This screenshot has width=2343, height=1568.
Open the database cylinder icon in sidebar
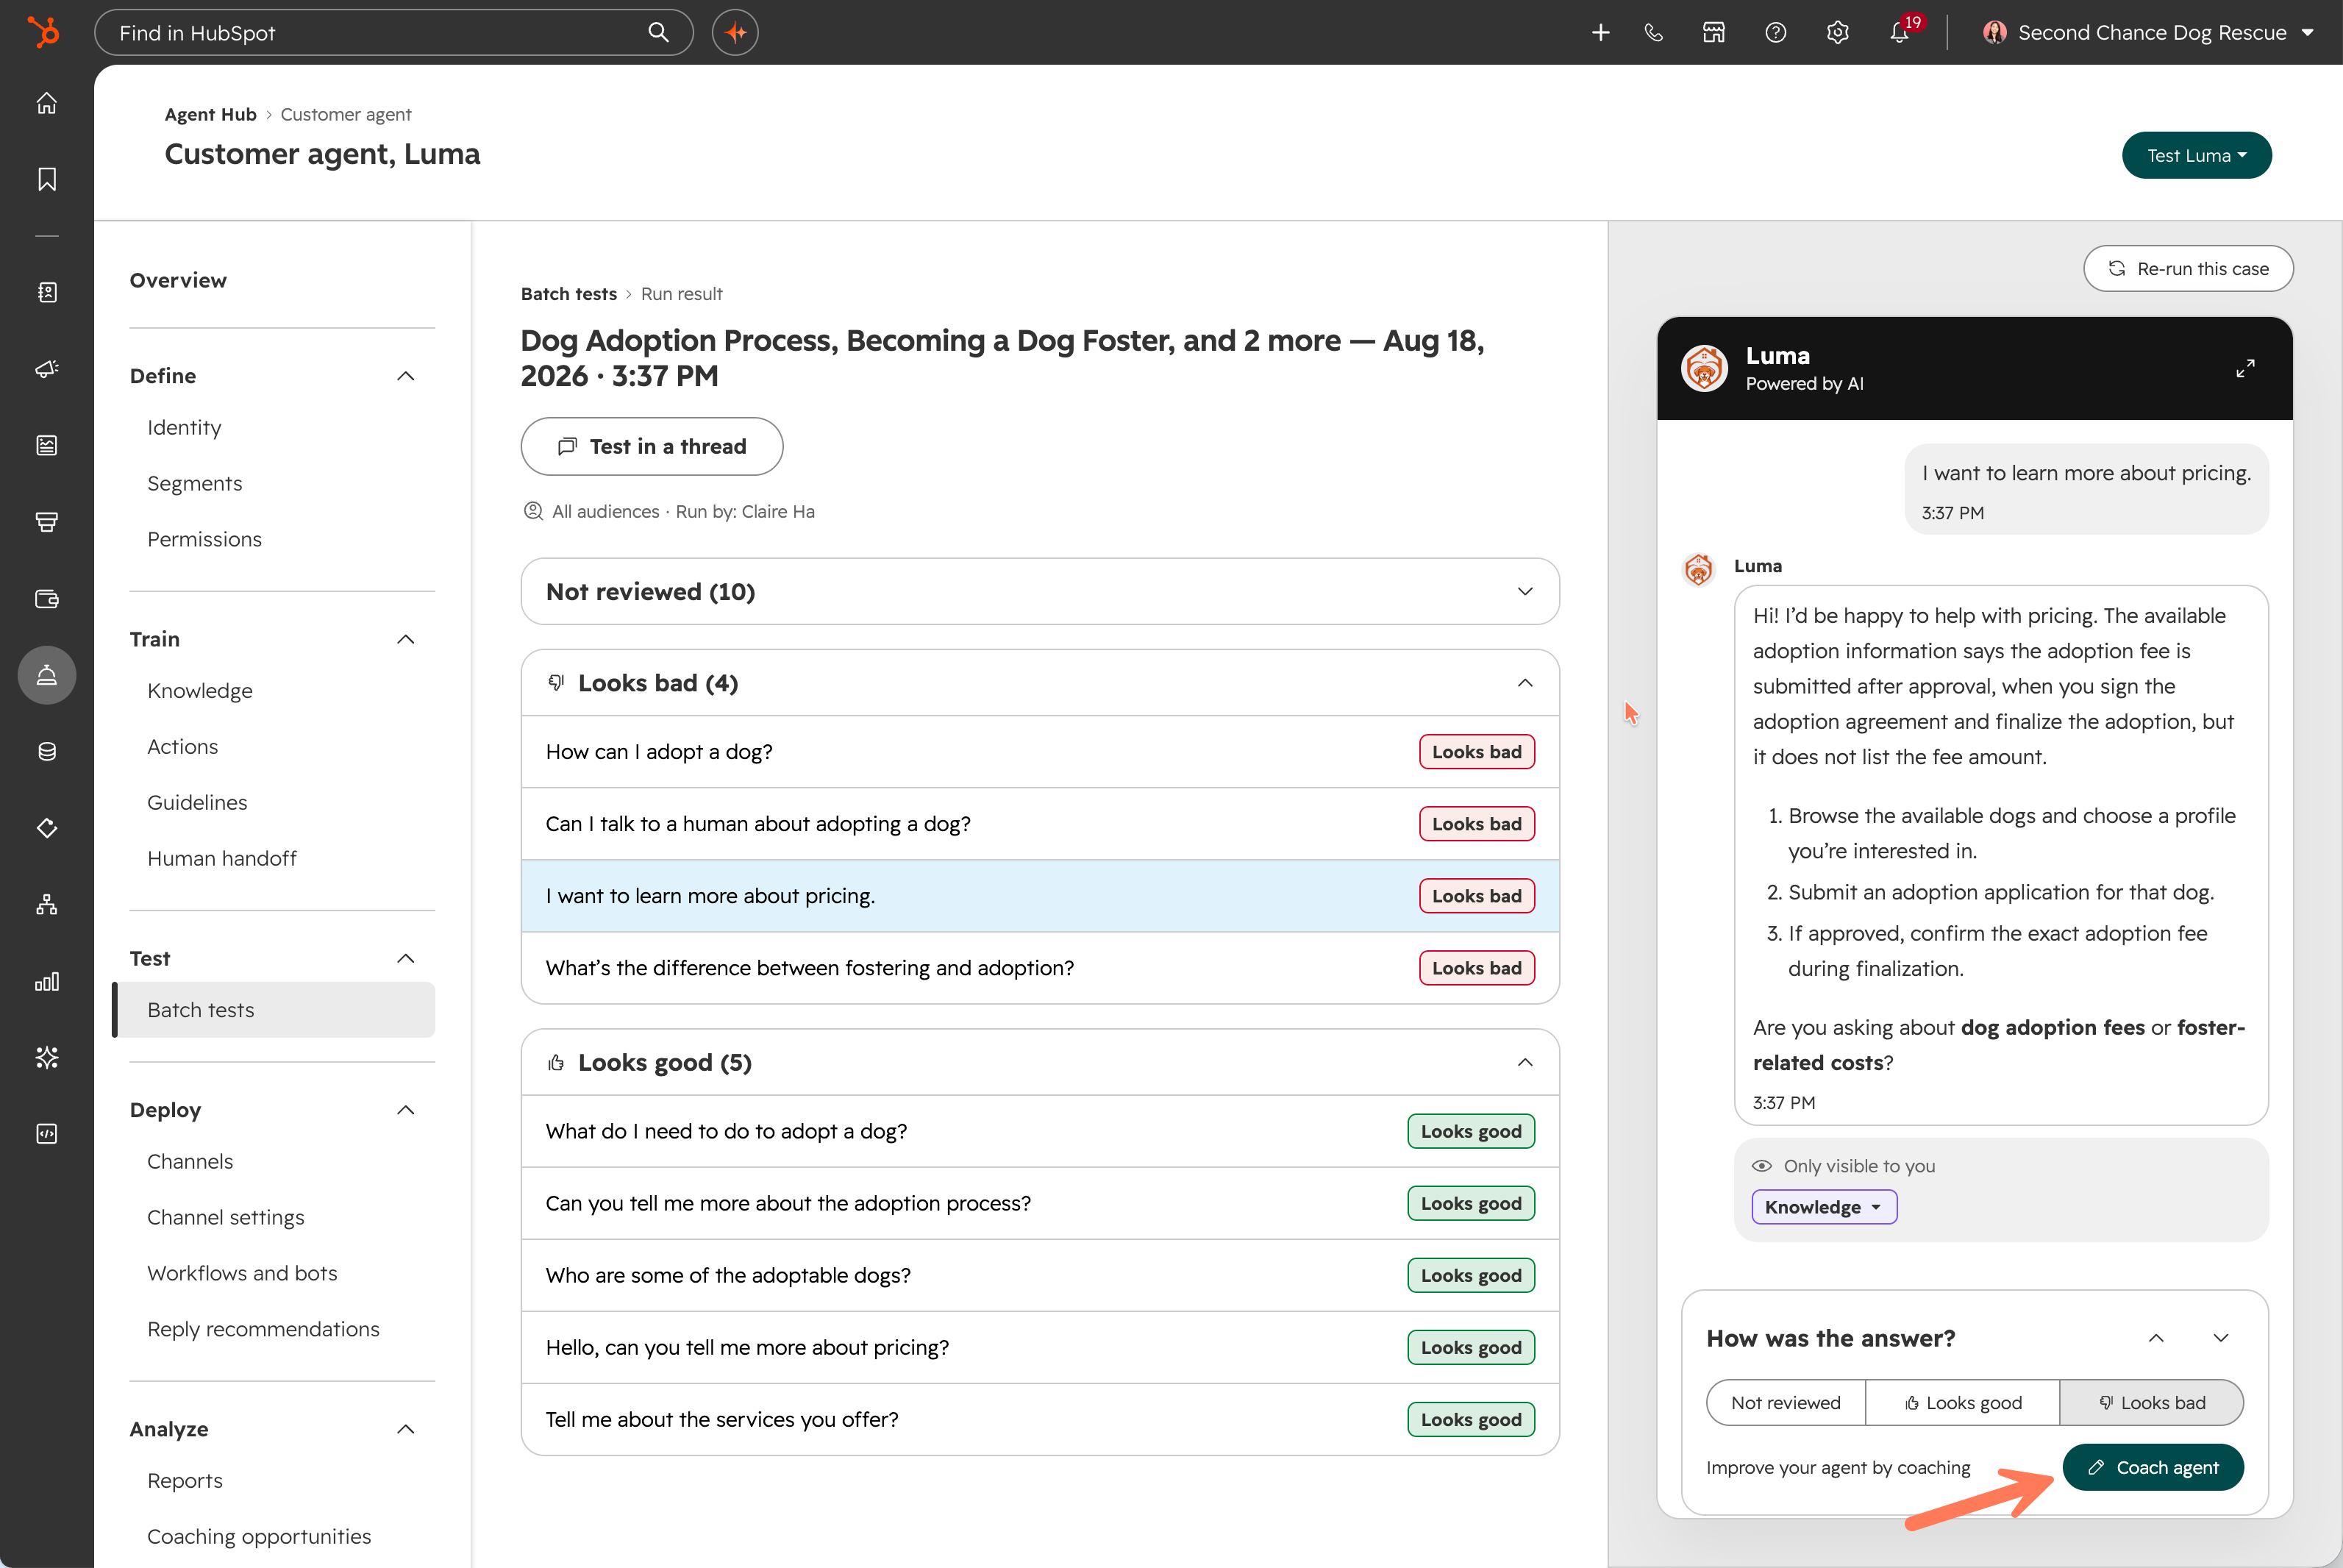click(47, 752)
